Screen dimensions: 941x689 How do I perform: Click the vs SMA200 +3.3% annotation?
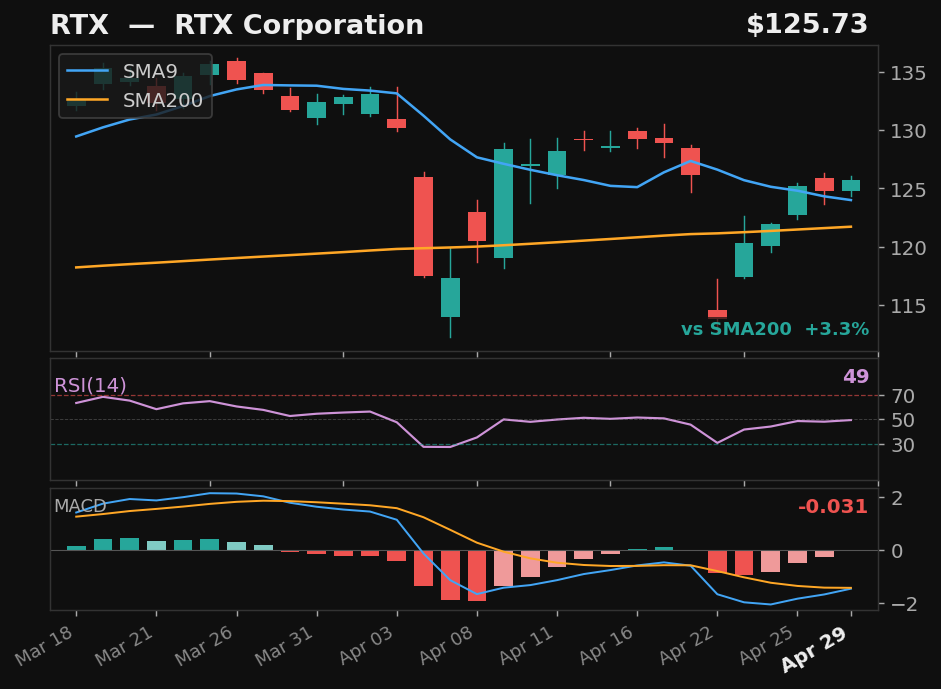click(x=775, y=329)
